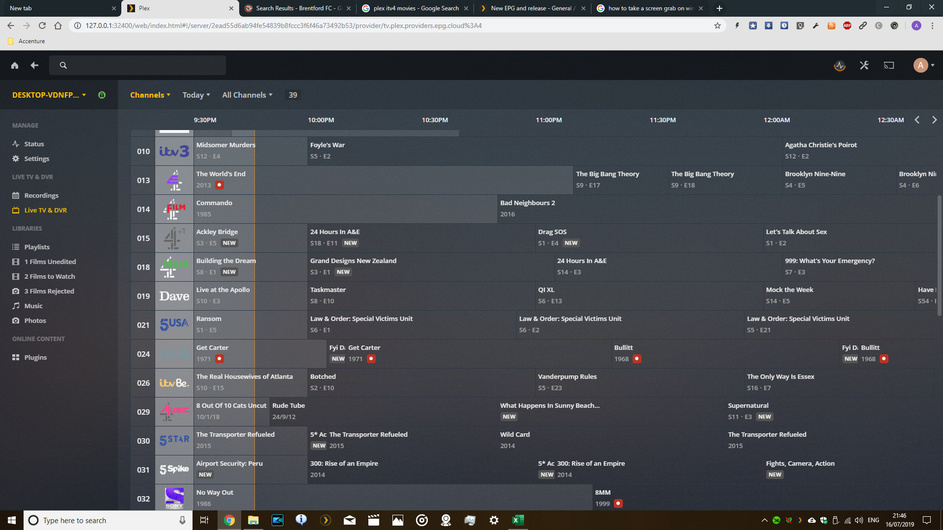Open Windows notification center
The height and width of the screenshot is (530, 943).
927,520
